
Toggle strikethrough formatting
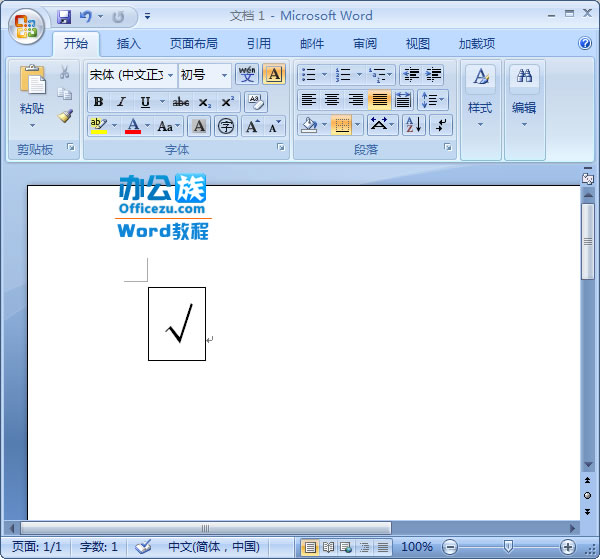tap(181, 102)
